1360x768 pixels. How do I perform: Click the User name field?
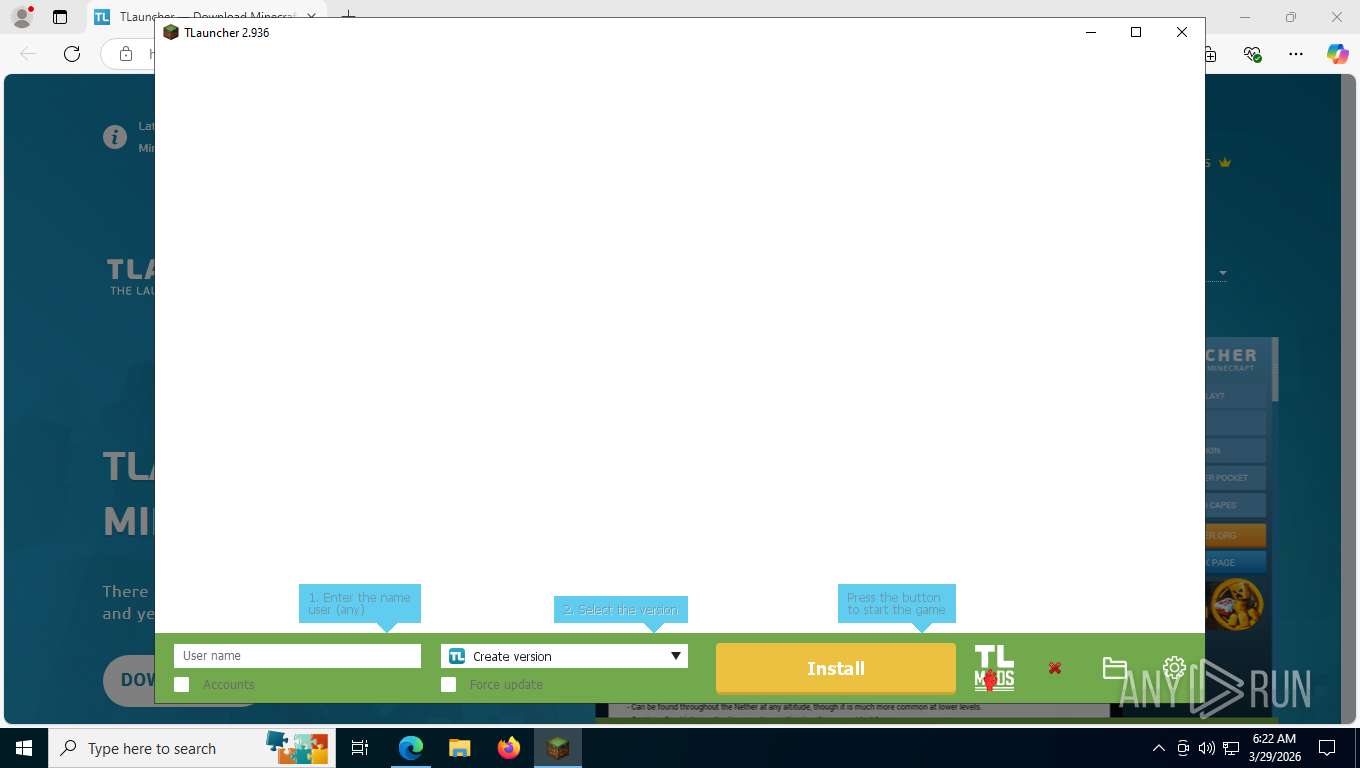[297, 656]
